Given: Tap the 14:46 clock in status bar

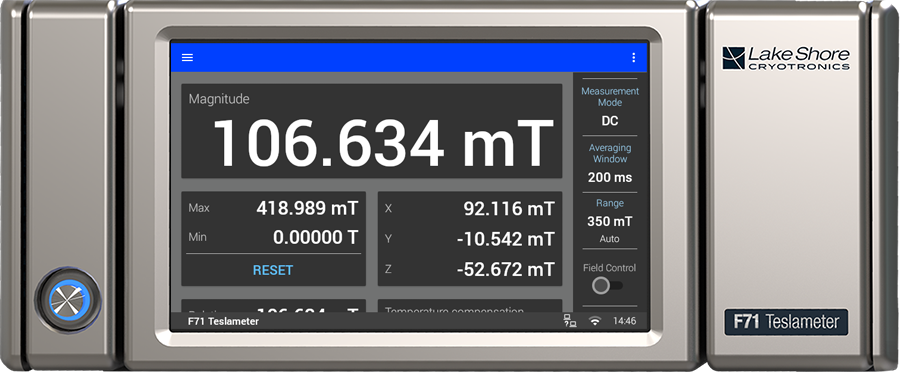Looking at the screenshot, I should point(624,321).
